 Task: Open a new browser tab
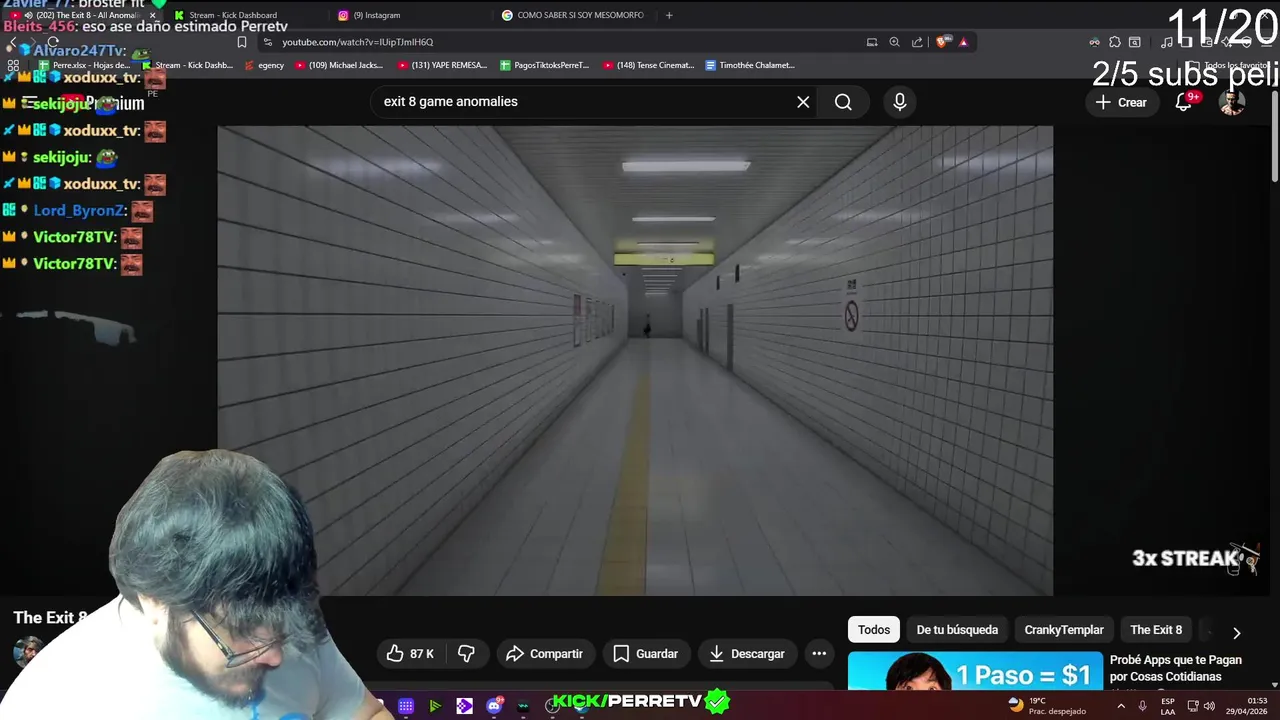pos(669,15)
